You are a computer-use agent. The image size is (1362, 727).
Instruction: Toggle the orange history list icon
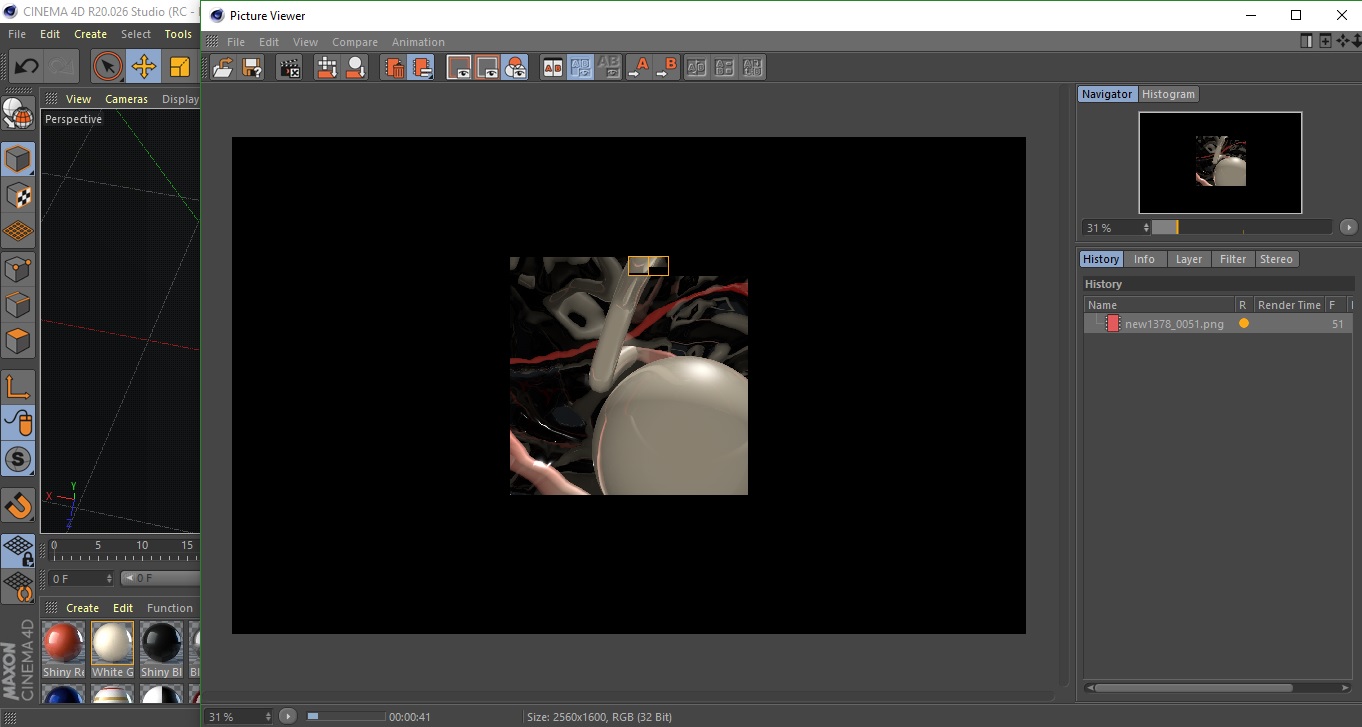[422, 68]
